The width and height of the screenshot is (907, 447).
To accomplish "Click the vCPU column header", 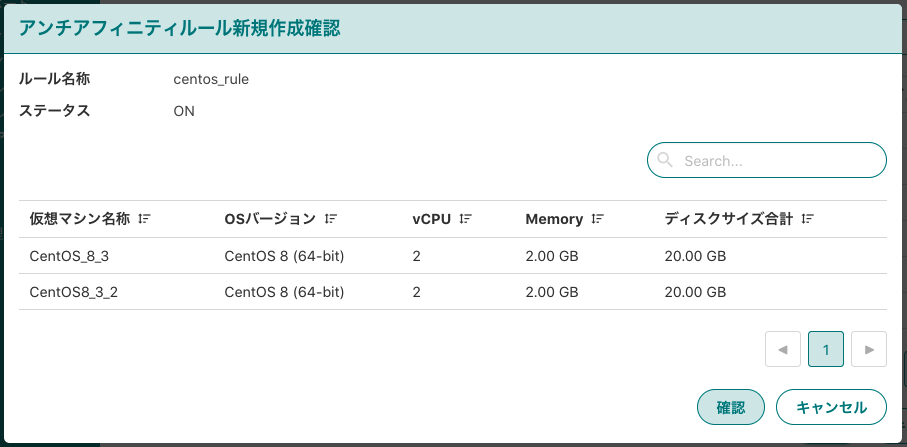I will (432, 219).
